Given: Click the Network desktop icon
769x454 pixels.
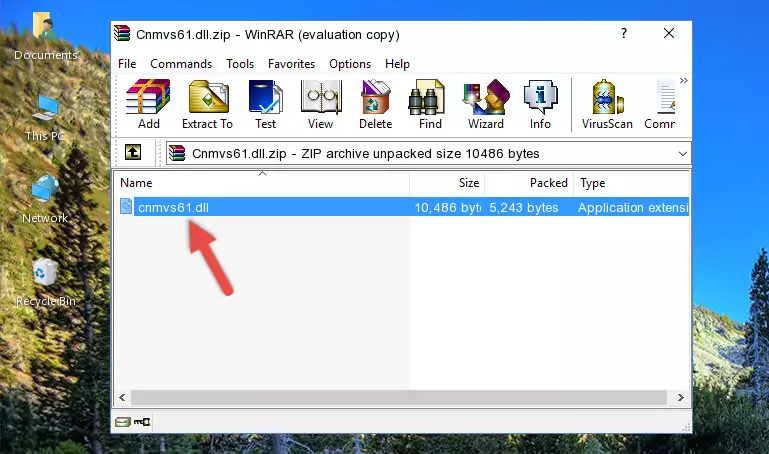Looking at the screenshot, I should 45,200.
